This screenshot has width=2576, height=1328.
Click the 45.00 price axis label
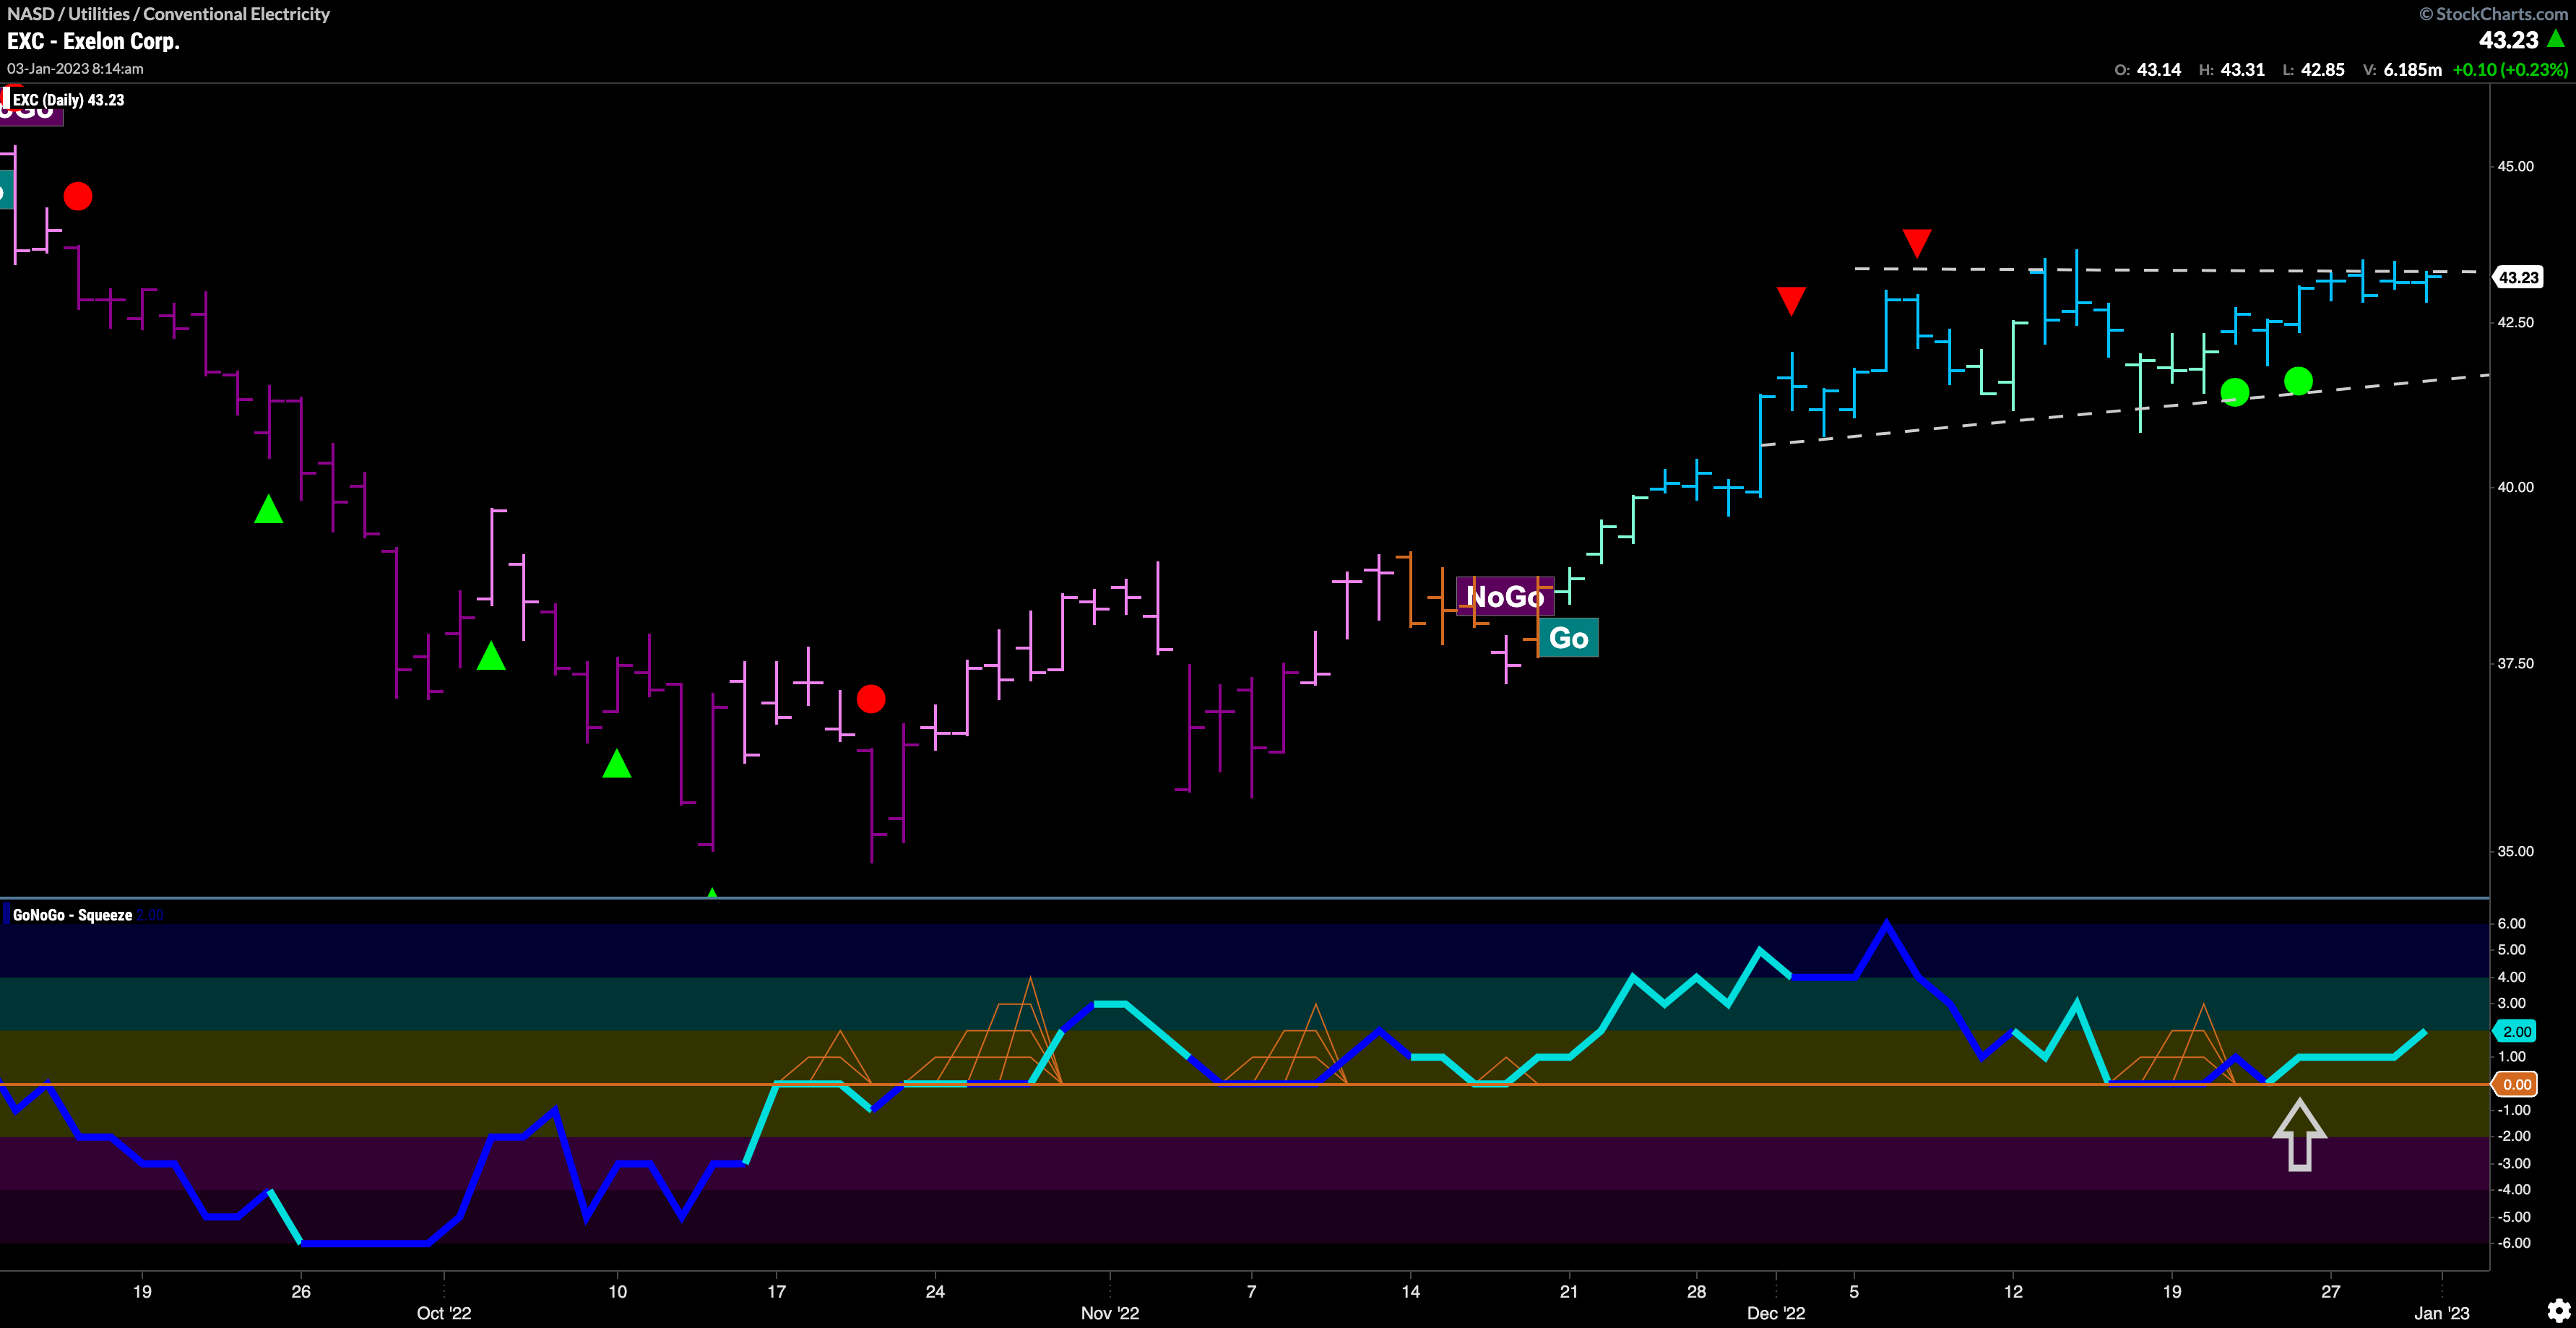2515,166
